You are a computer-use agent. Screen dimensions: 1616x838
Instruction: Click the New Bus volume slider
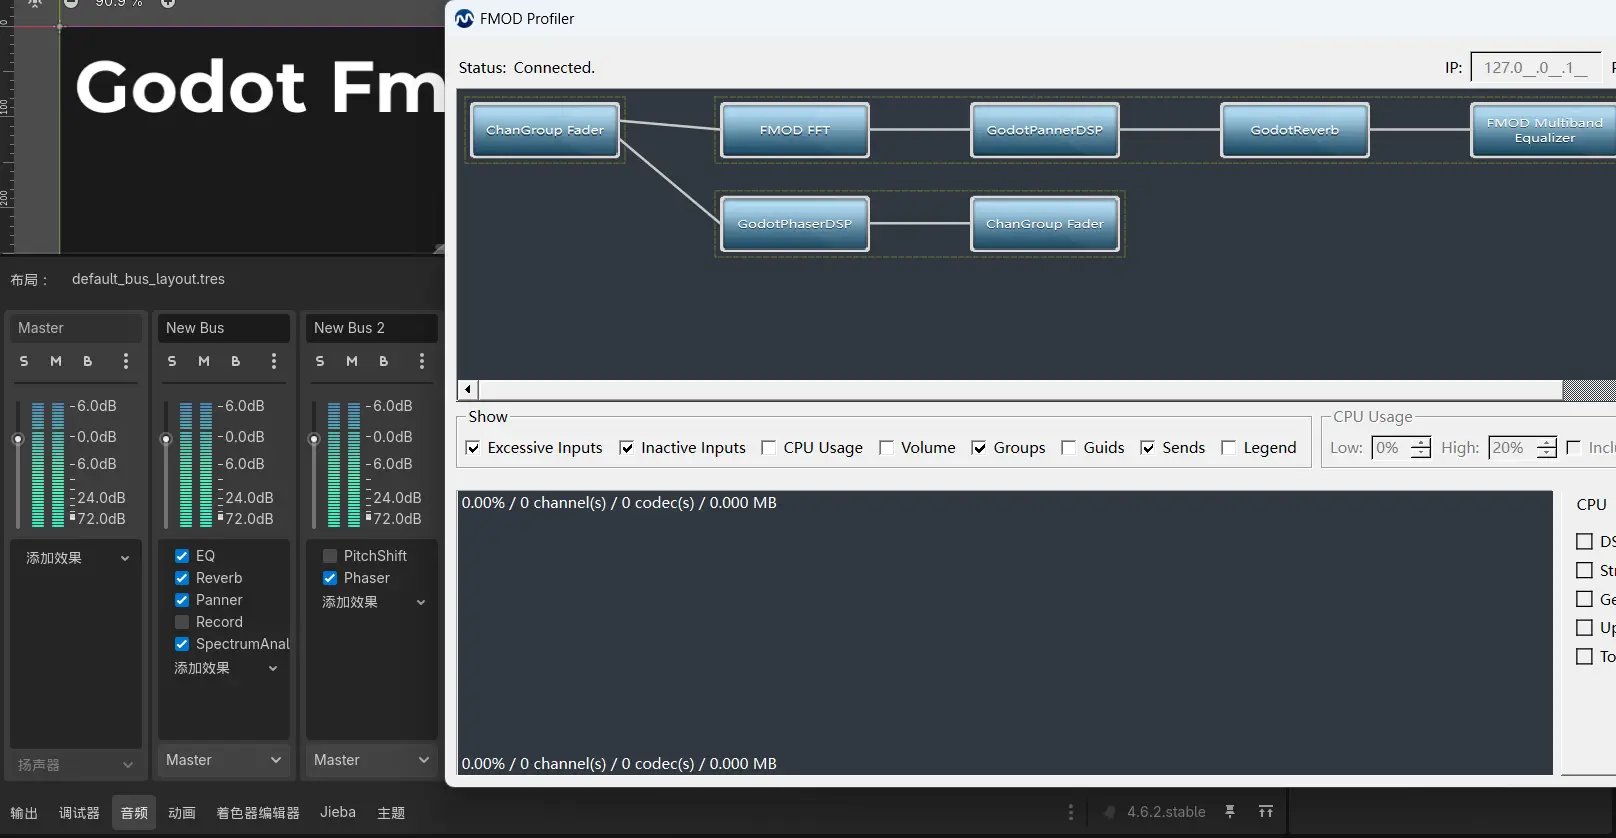point(166,463)
